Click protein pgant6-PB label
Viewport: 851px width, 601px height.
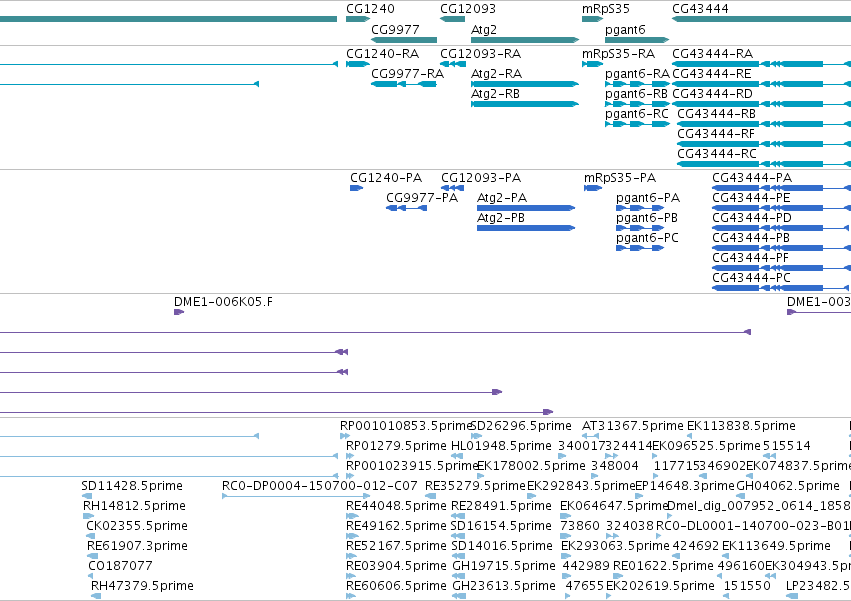(x=647, y=219)
